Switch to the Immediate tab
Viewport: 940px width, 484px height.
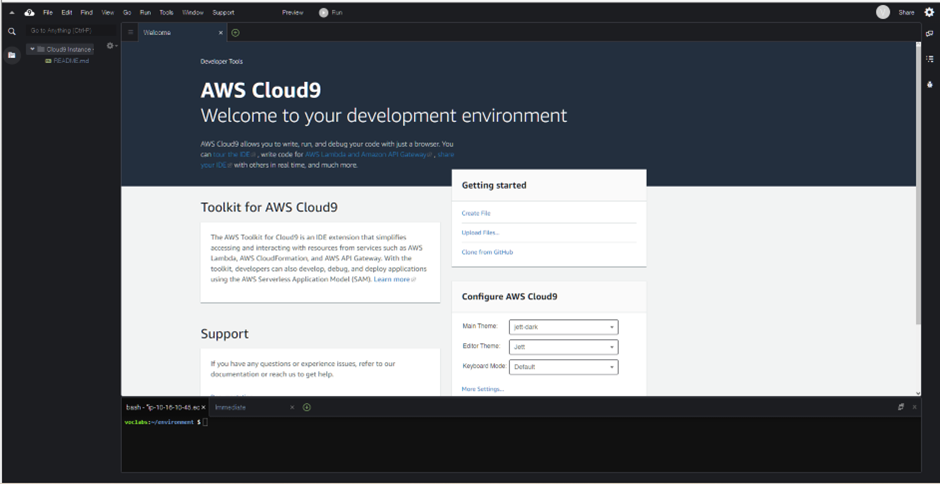[x=253, y=407]
